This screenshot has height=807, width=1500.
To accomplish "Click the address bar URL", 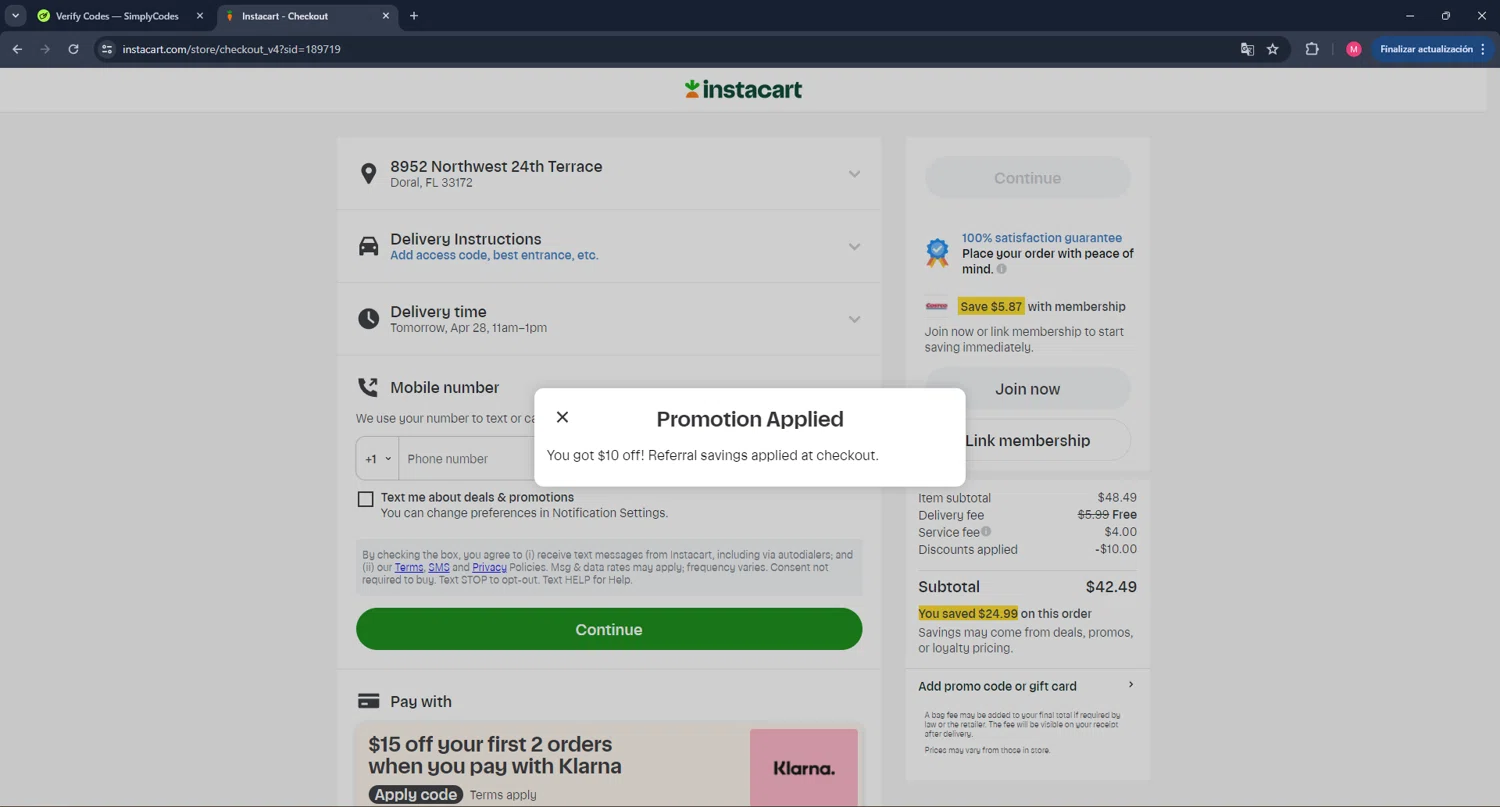I will pos(231,49).
